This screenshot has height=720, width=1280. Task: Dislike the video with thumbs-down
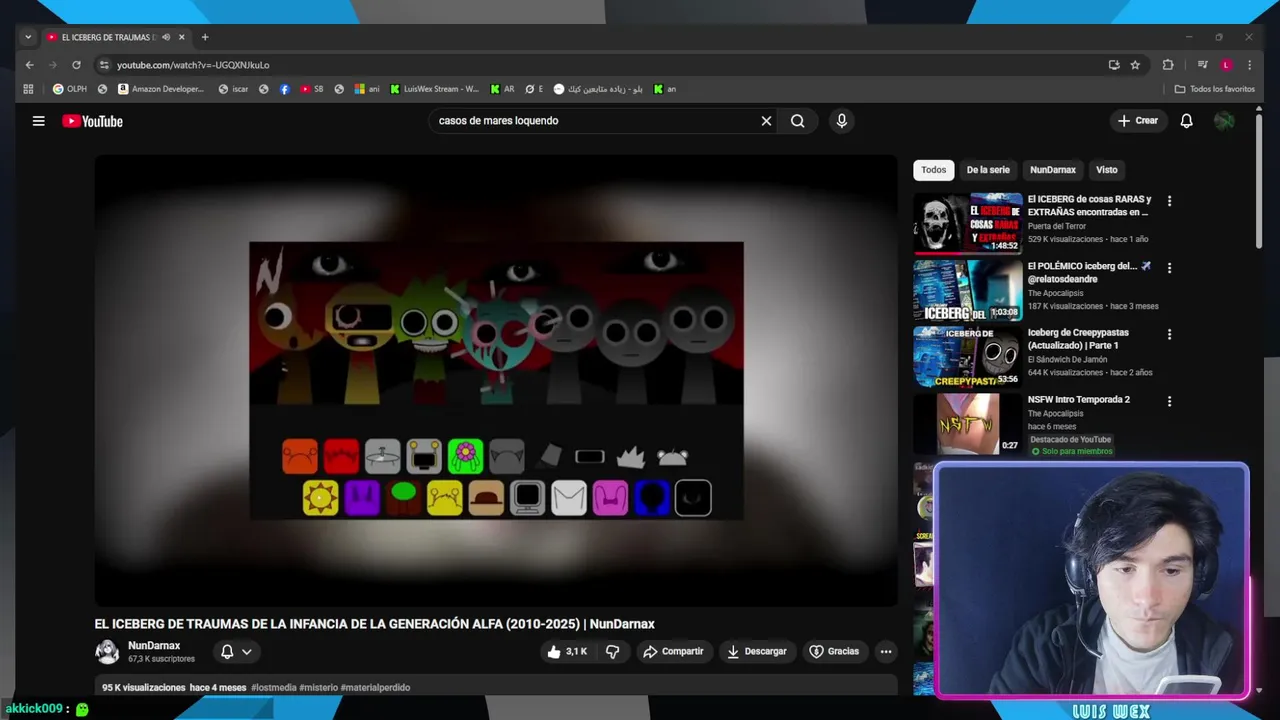coord(612,651)
